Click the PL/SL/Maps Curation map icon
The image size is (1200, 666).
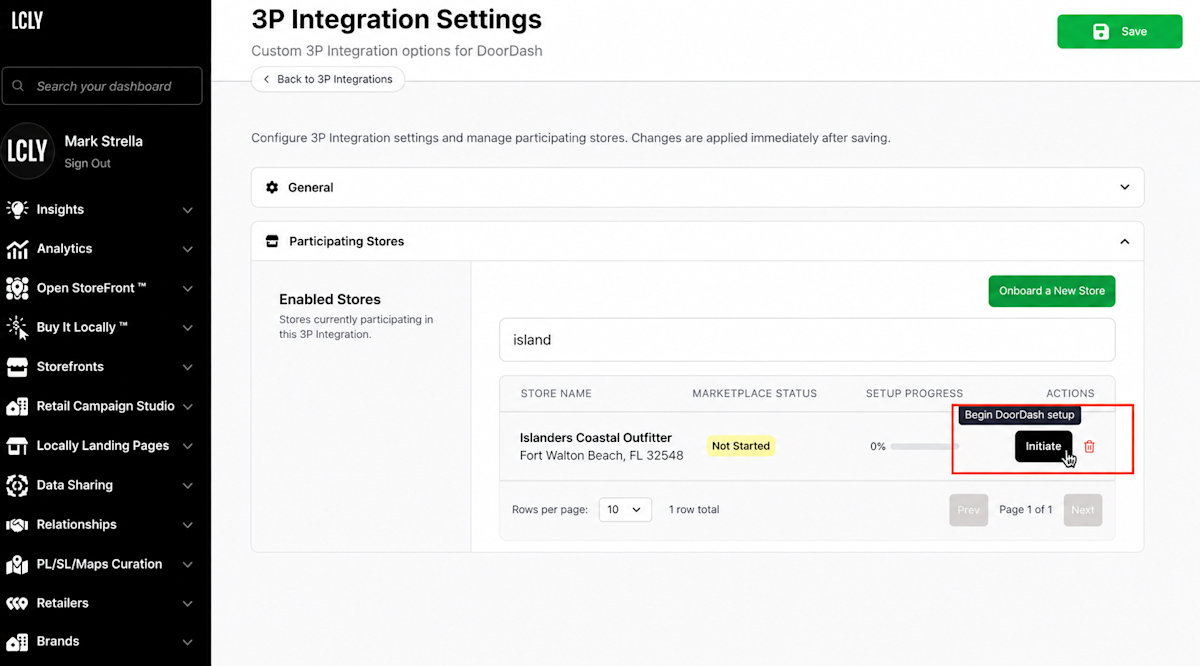tap(17, 564)
